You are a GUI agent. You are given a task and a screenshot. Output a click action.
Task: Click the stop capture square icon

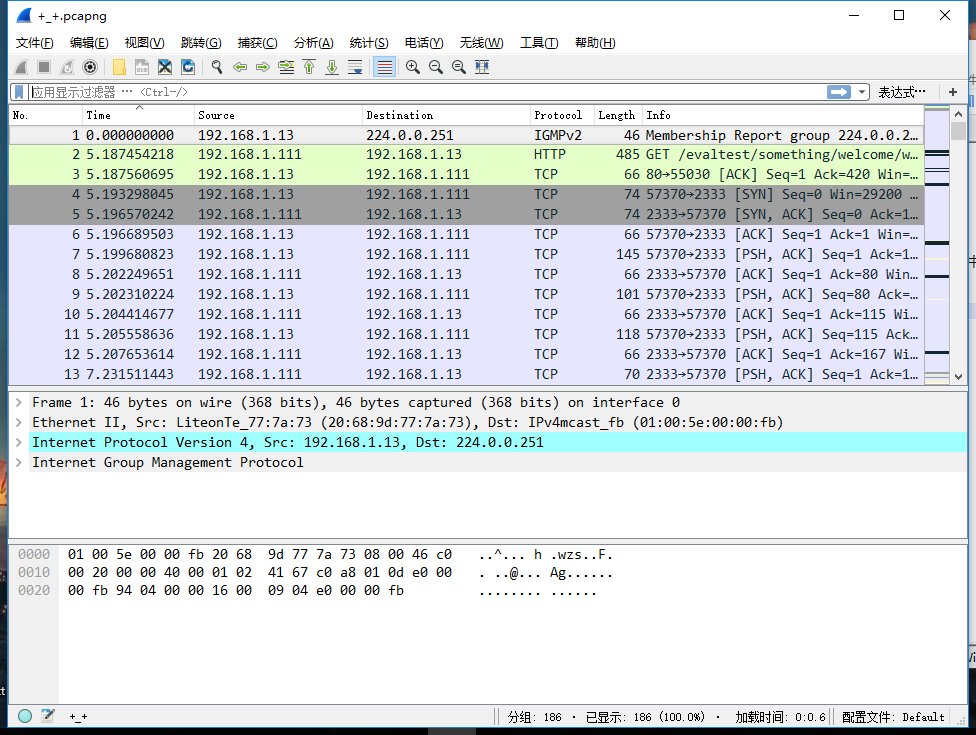44,67
